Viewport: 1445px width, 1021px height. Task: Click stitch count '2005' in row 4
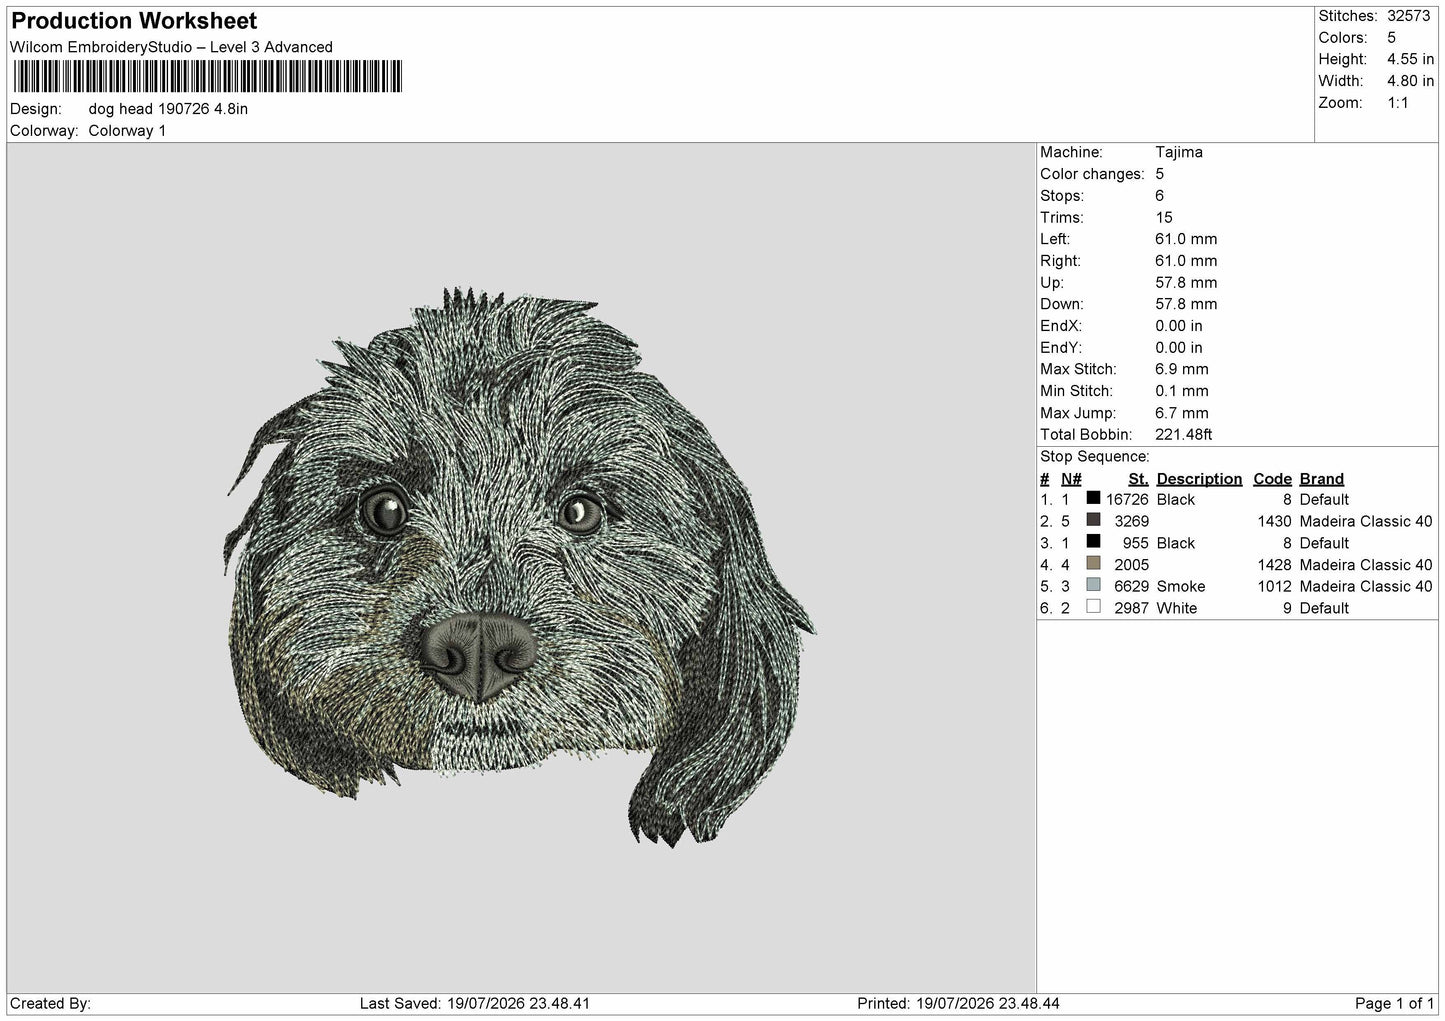tap(1131, 565)
